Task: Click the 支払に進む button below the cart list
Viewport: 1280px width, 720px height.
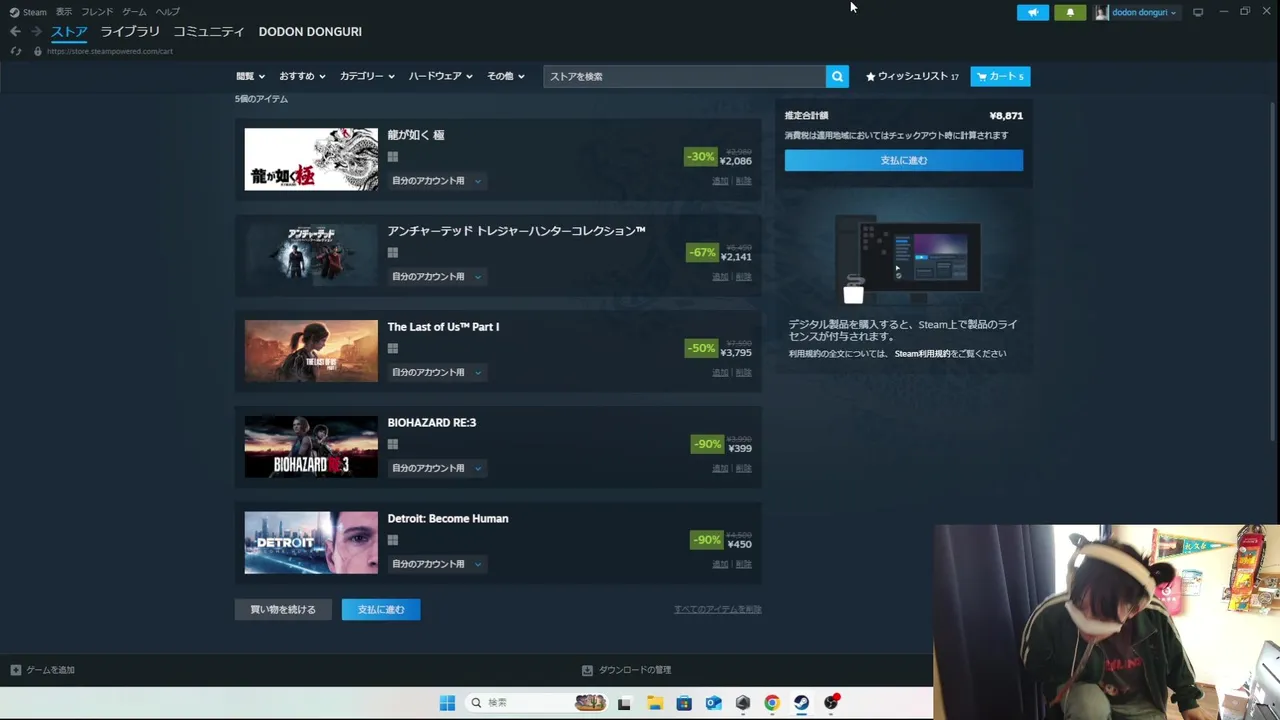Action: click(381, 609)
